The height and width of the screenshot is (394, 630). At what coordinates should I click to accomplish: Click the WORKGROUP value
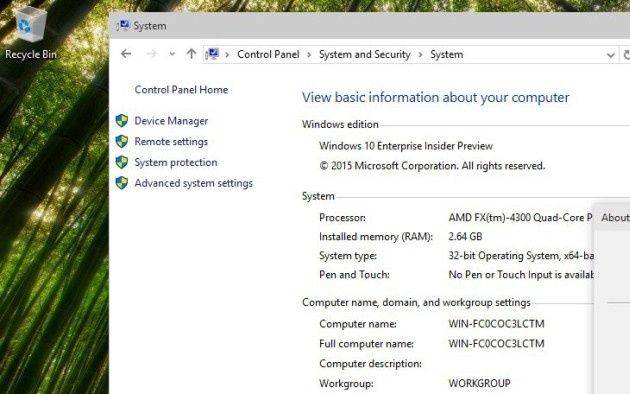click(479, 383)
